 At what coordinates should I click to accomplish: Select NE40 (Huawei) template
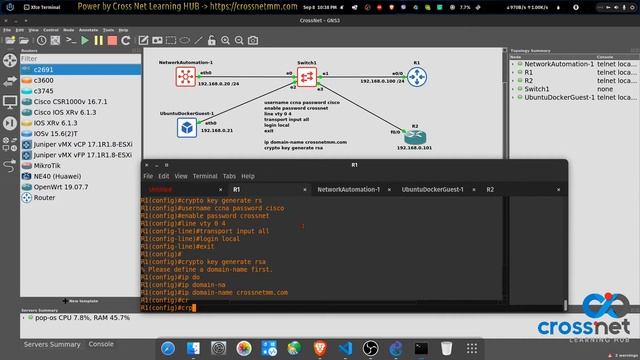[x=80, y=176]
